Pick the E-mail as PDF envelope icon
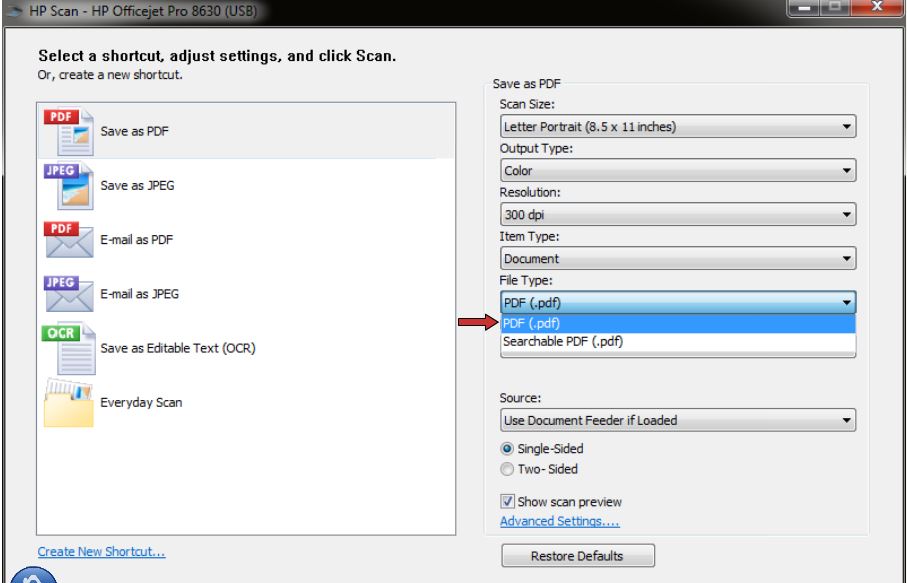Screen dimensions: 907x583 [x=69, y=239]
